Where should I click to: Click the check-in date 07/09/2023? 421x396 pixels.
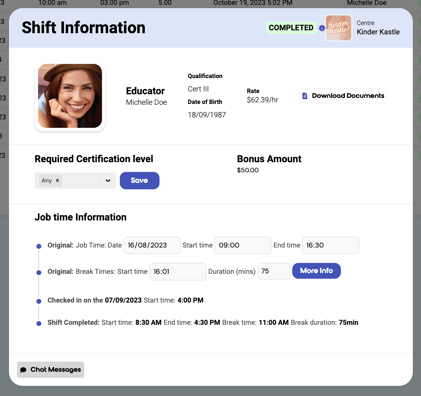point(123,300)
